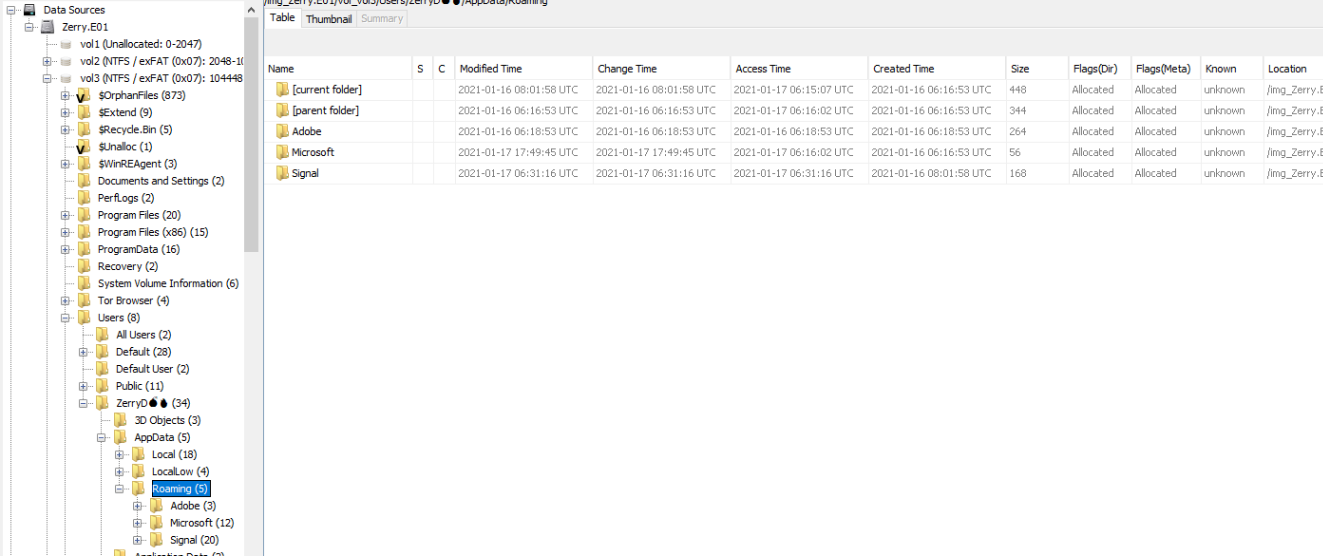Click the Zerry.E01 disk image icon
The image size is (1323, 556).
tap(47, 27)
